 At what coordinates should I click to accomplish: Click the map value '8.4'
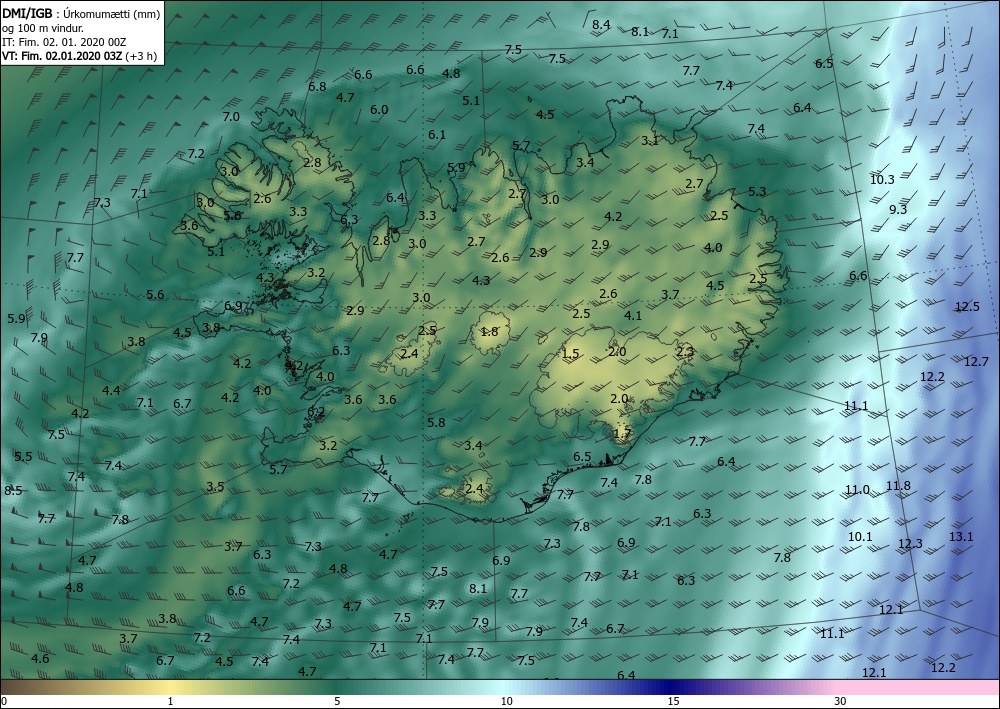click(x=601, y=25)
